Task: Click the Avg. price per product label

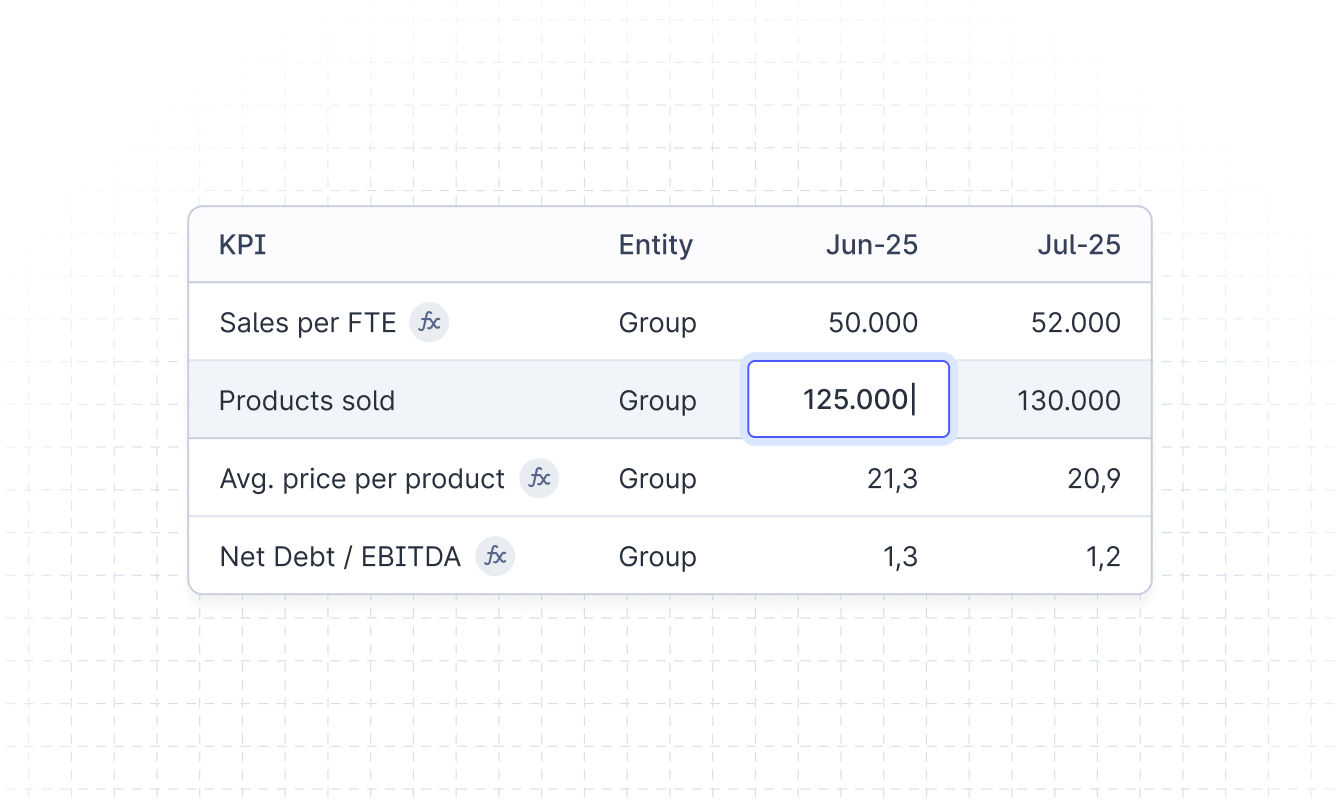Action: click(362, 479)
